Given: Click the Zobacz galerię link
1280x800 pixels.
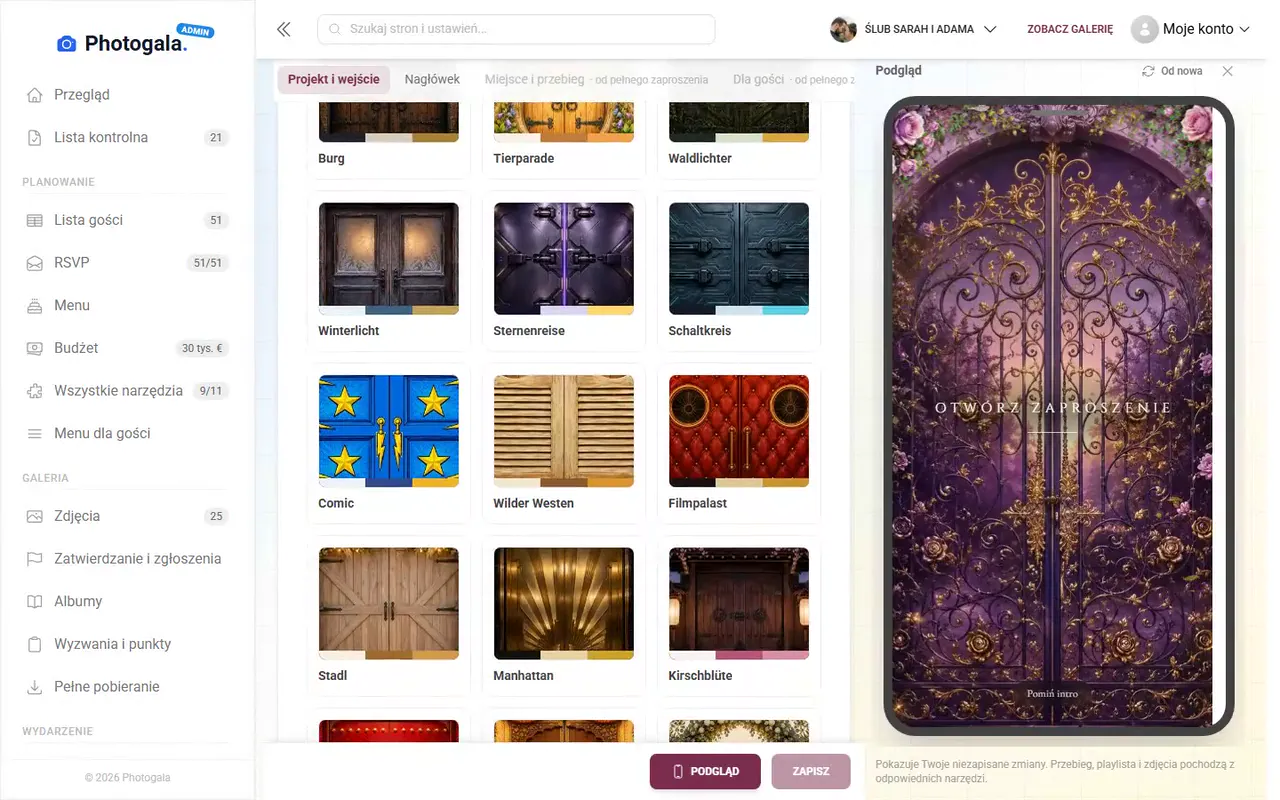Looking at the screenshot, I should pyautogui.click(x=1070, y=29).
